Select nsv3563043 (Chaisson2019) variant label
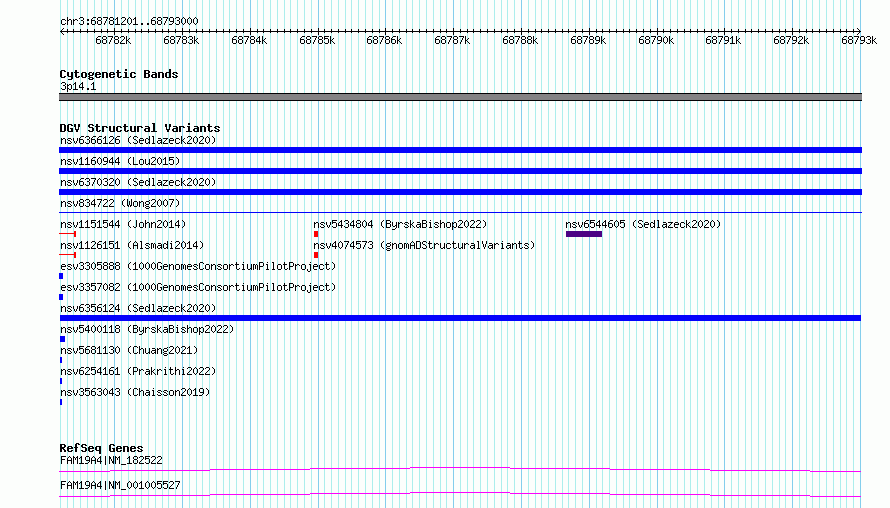890x508 pixels. 135,392
